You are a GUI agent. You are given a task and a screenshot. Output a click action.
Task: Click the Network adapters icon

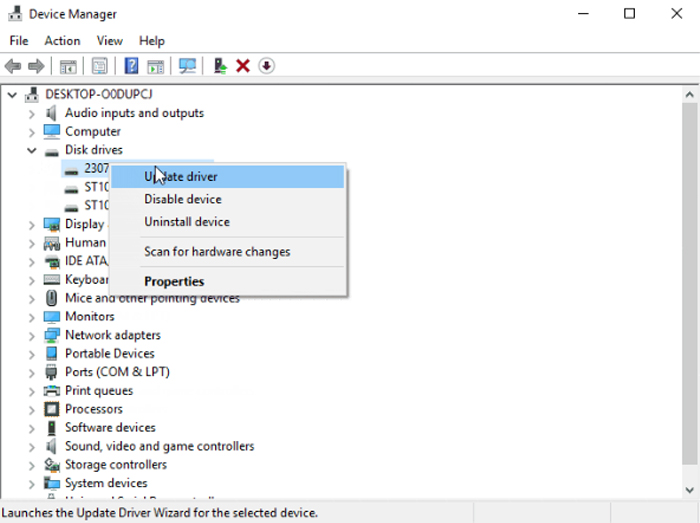(x=52, y=335)
